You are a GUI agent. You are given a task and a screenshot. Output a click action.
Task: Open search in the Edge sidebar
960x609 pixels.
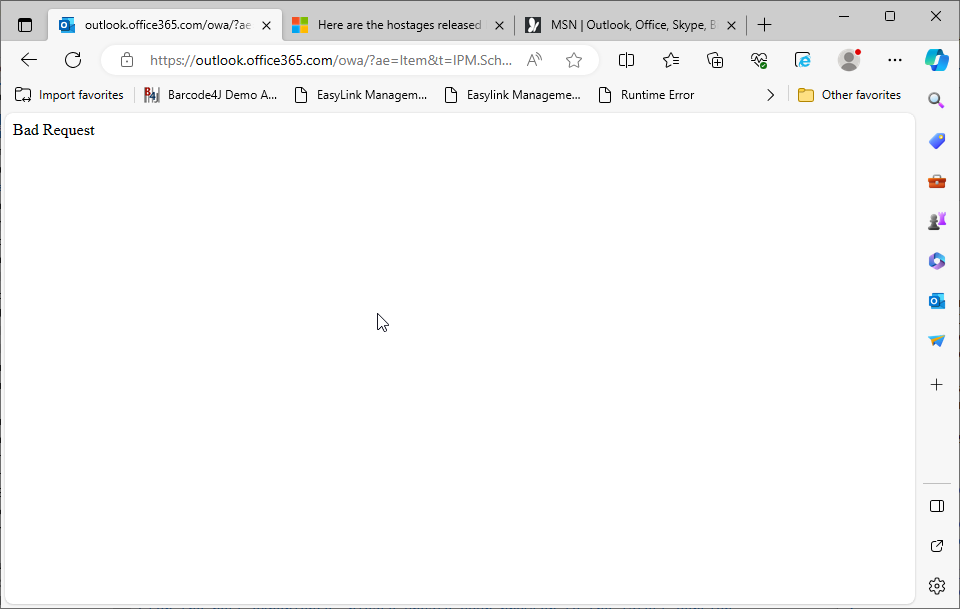(936, 100)
